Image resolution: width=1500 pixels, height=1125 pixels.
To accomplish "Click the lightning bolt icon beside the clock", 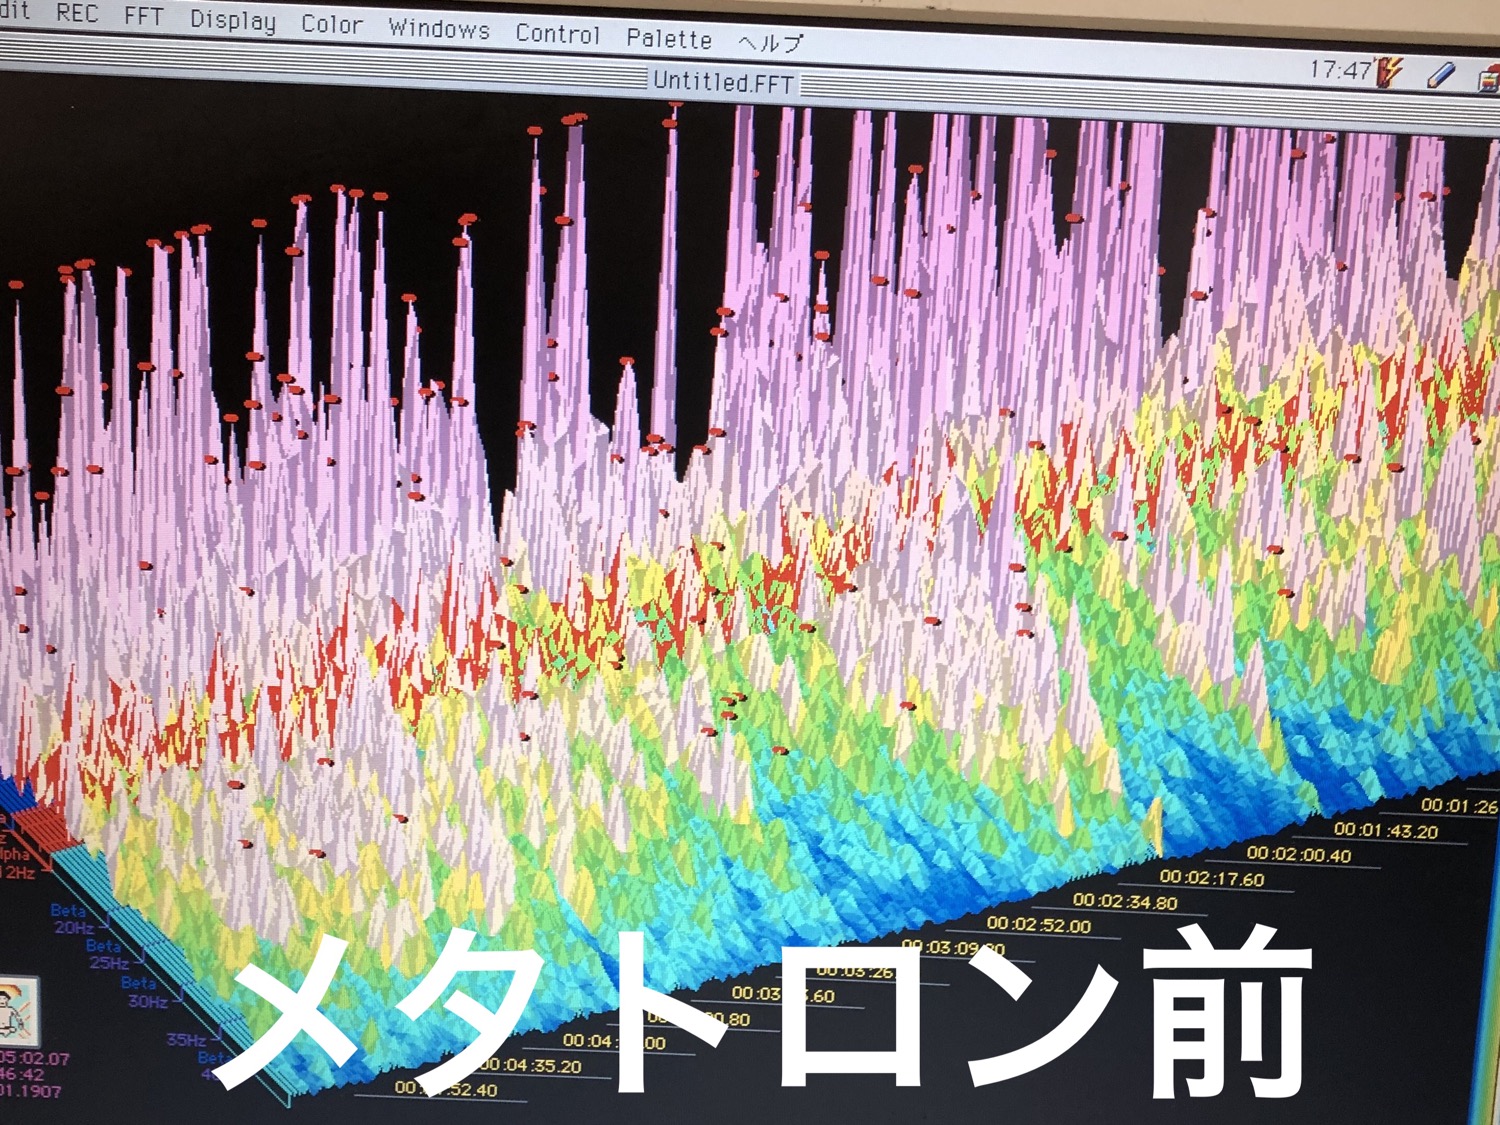I will pos(1389,72).
